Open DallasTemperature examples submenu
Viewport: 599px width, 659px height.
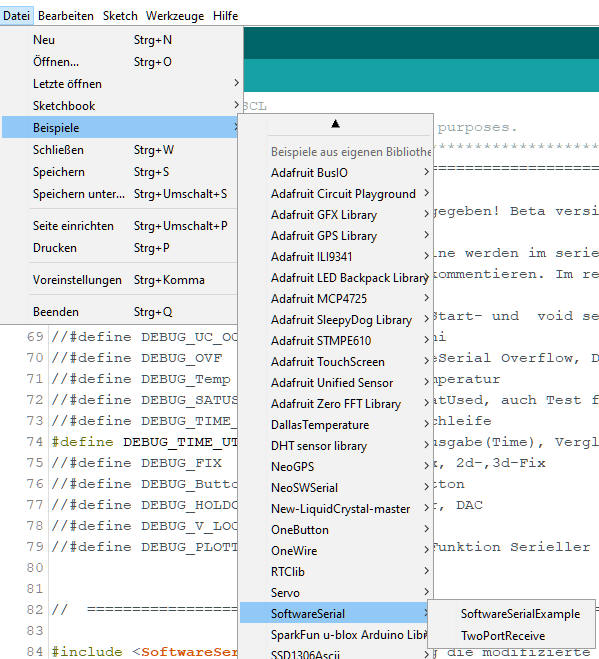pyautogui.click(x=336, y=424)
